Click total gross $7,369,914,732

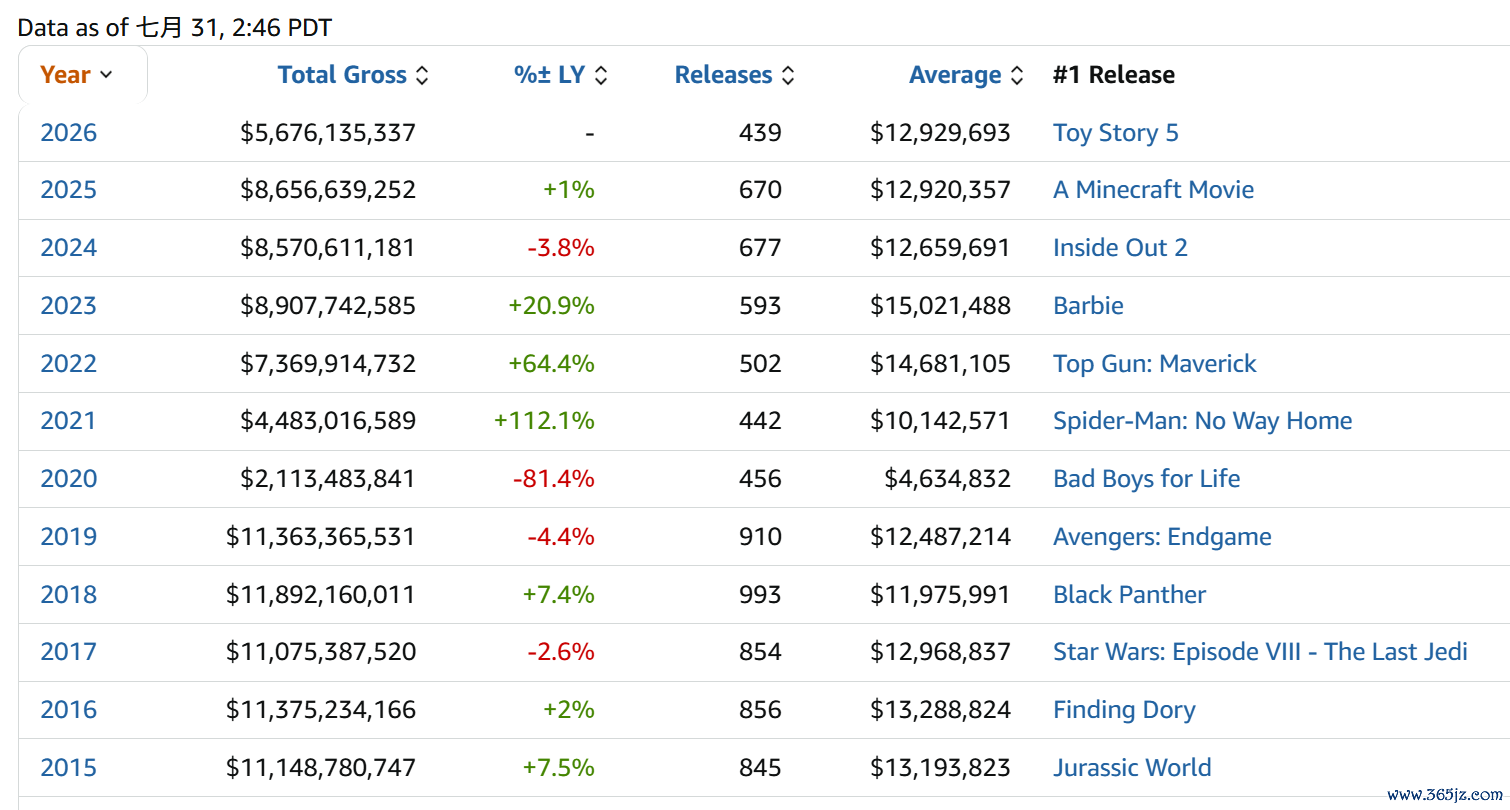(328, 364)
